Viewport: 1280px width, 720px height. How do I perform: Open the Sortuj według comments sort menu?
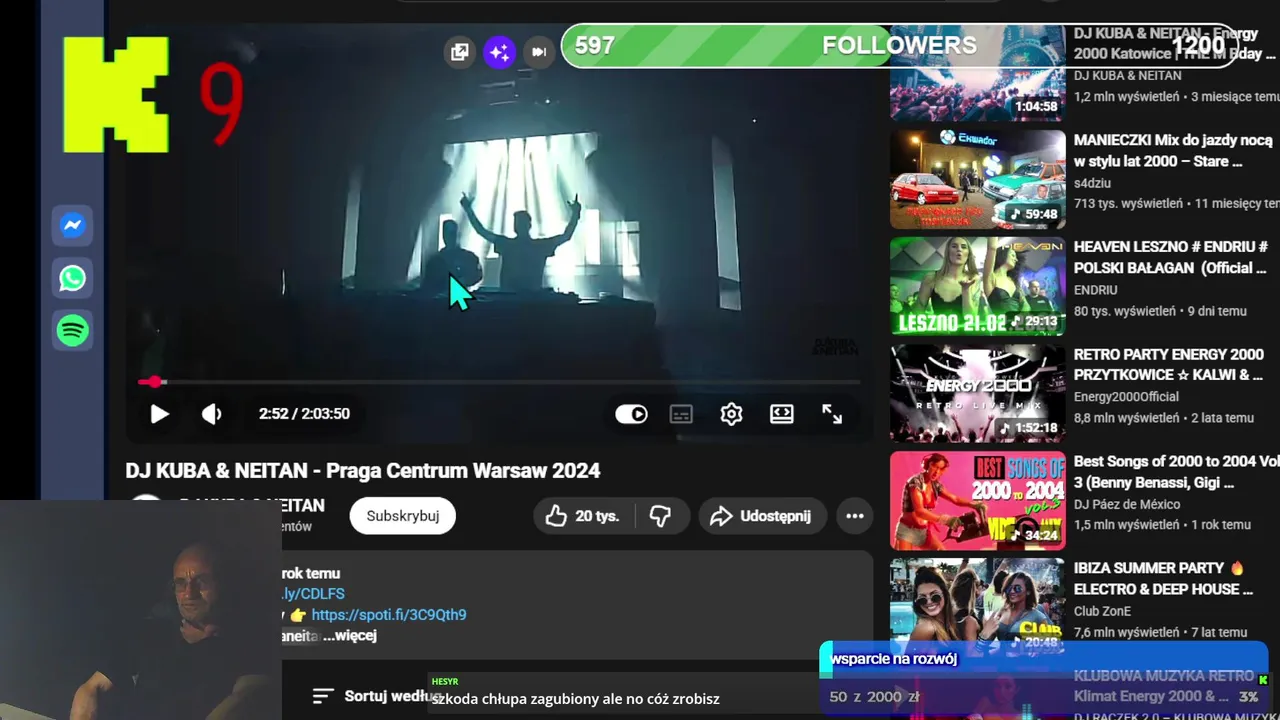click(376, 696)
